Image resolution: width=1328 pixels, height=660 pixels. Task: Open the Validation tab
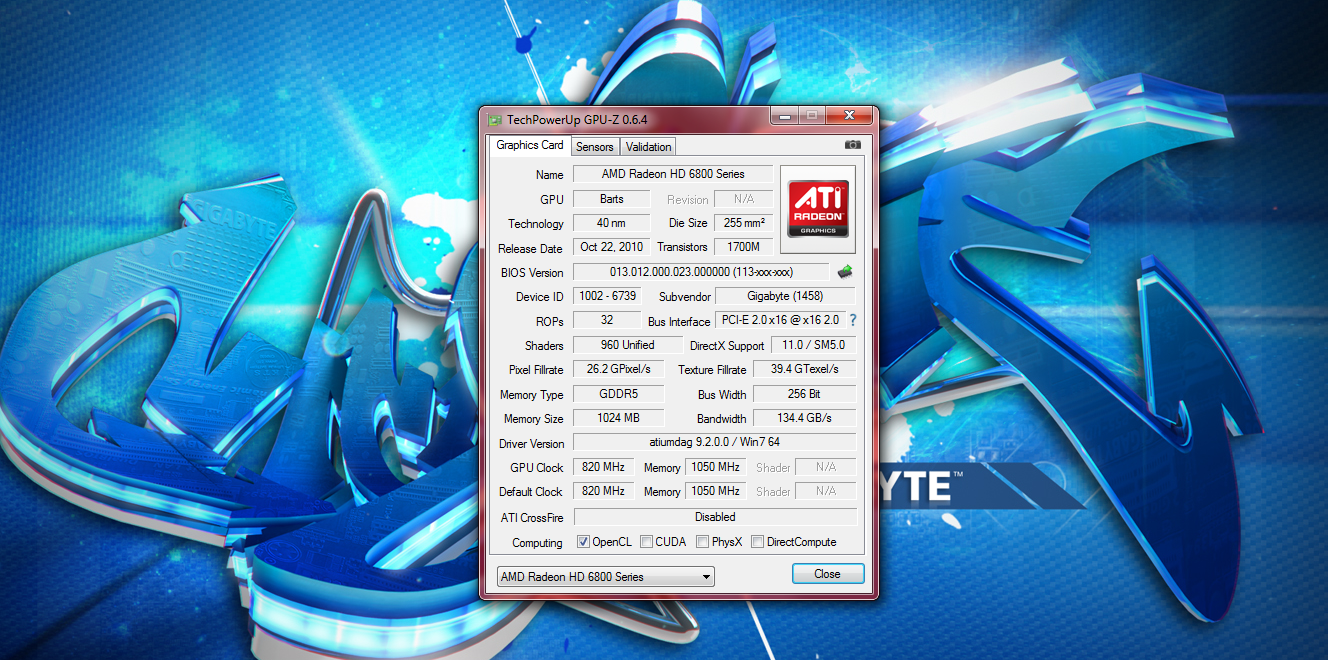[649, 147]
